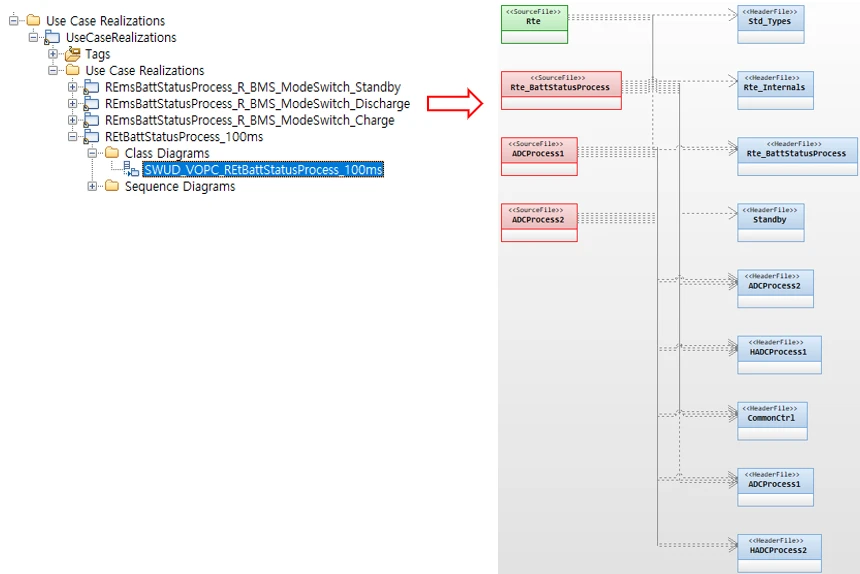Click the Sequence Diagrams folder icon
Viewport: 860px width, 574px height.
pyautogui.click(x=111, y=186)
